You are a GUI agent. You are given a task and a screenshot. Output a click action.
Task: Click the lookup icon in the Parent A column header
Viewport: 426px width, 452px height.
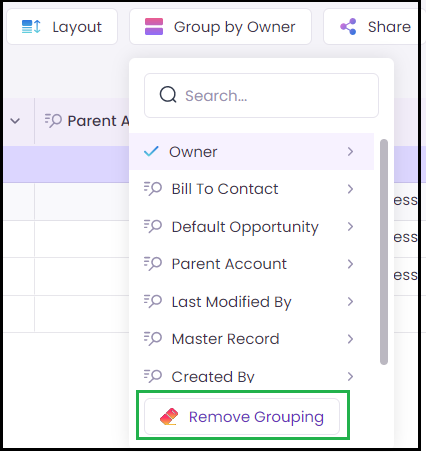[53, 121]
